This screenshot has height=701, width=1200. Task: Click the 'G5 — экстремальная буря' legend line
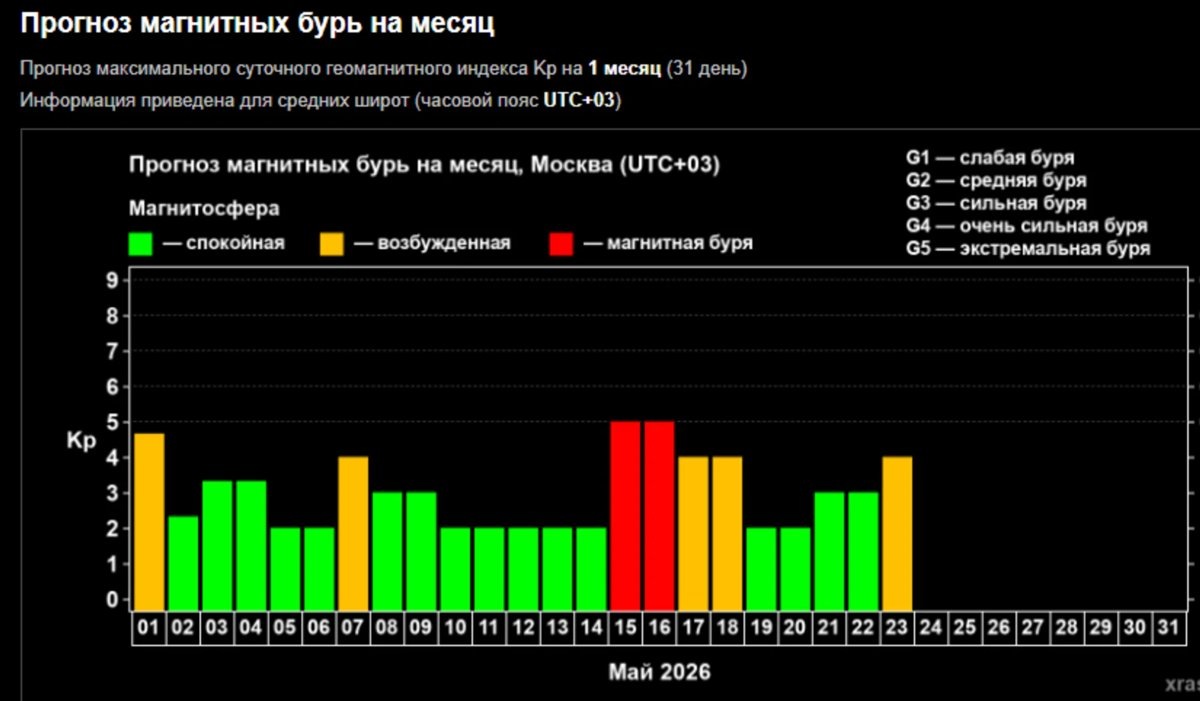point(1028,249)
